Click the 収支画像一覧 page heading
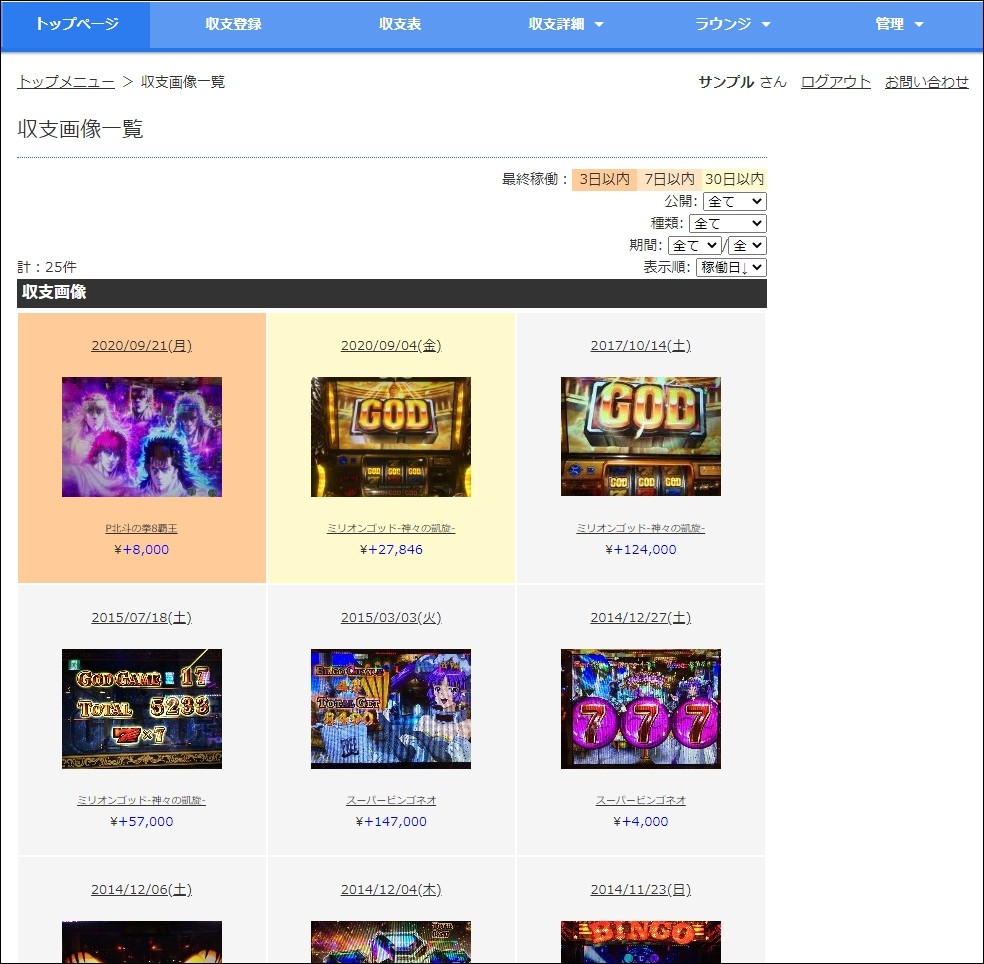This screenshot has height=964, width=984. tap(80, 129)
